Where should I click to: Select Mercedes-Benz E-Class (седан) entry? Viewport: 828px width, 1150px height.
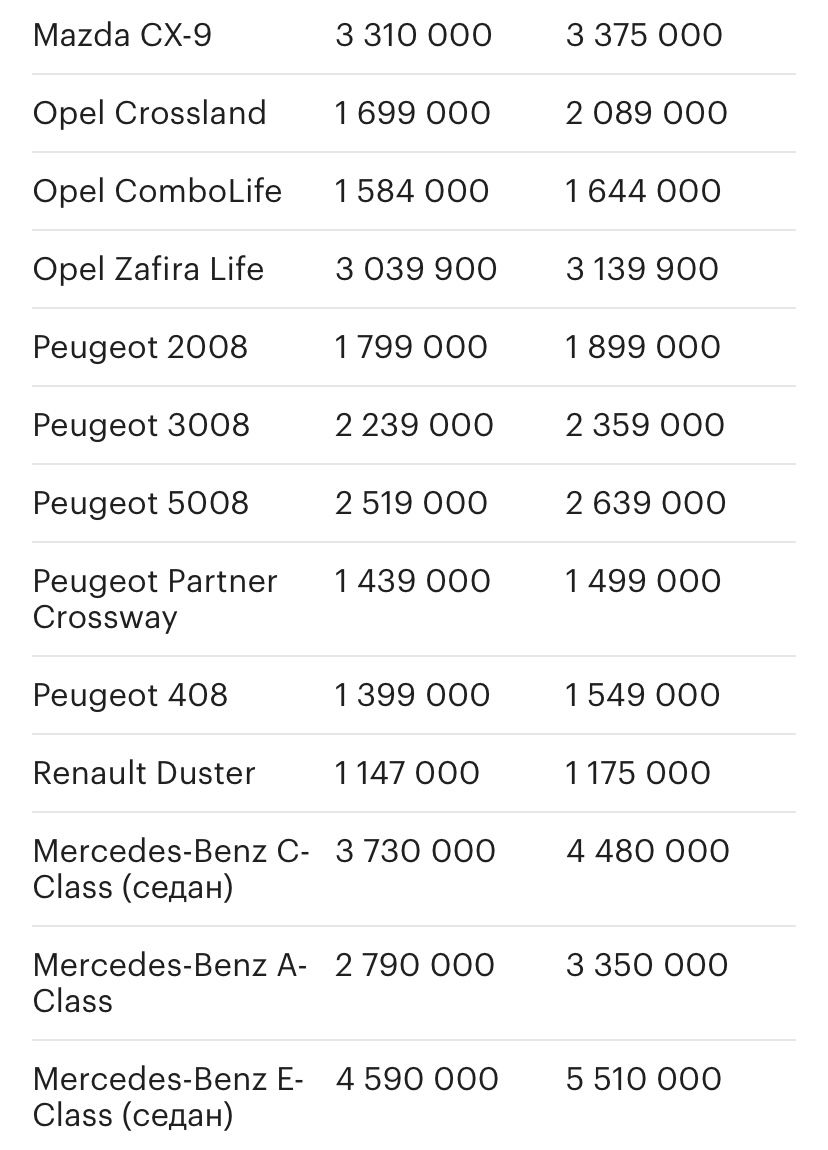[168, 1097]
